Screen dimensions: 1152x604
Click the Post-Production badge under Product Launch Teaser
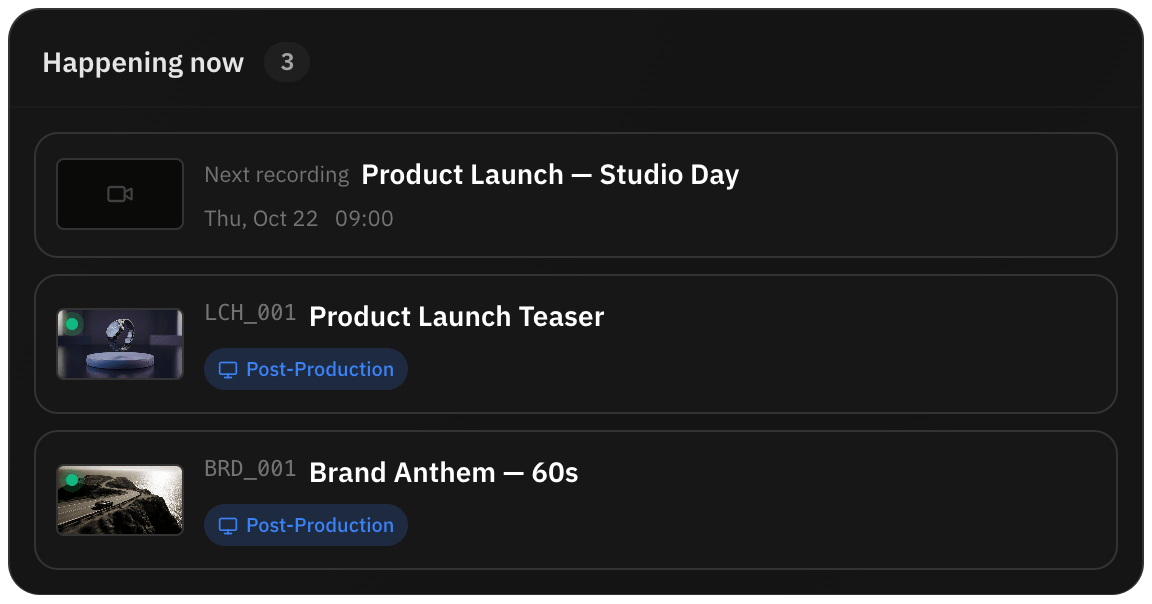306,369
